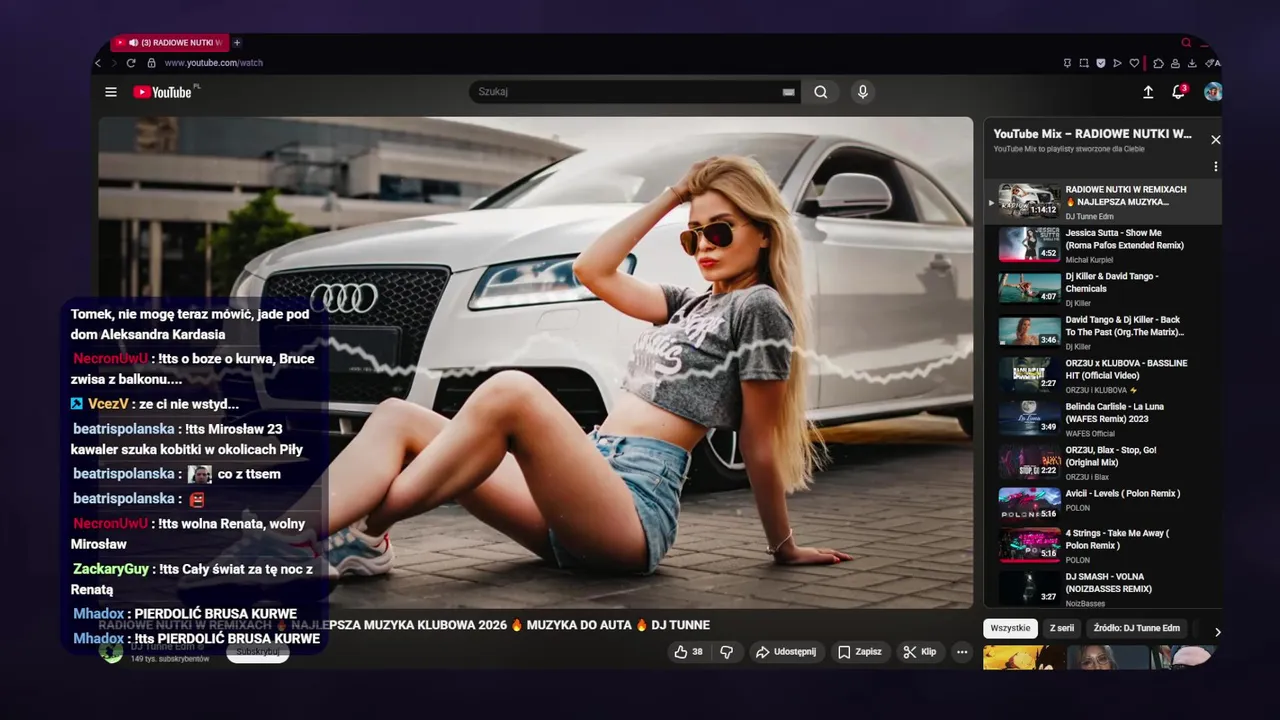The height and width of the screenshot is (720, 1280).
Task: Open the account avatar menu
Action: click(1212, 92)
